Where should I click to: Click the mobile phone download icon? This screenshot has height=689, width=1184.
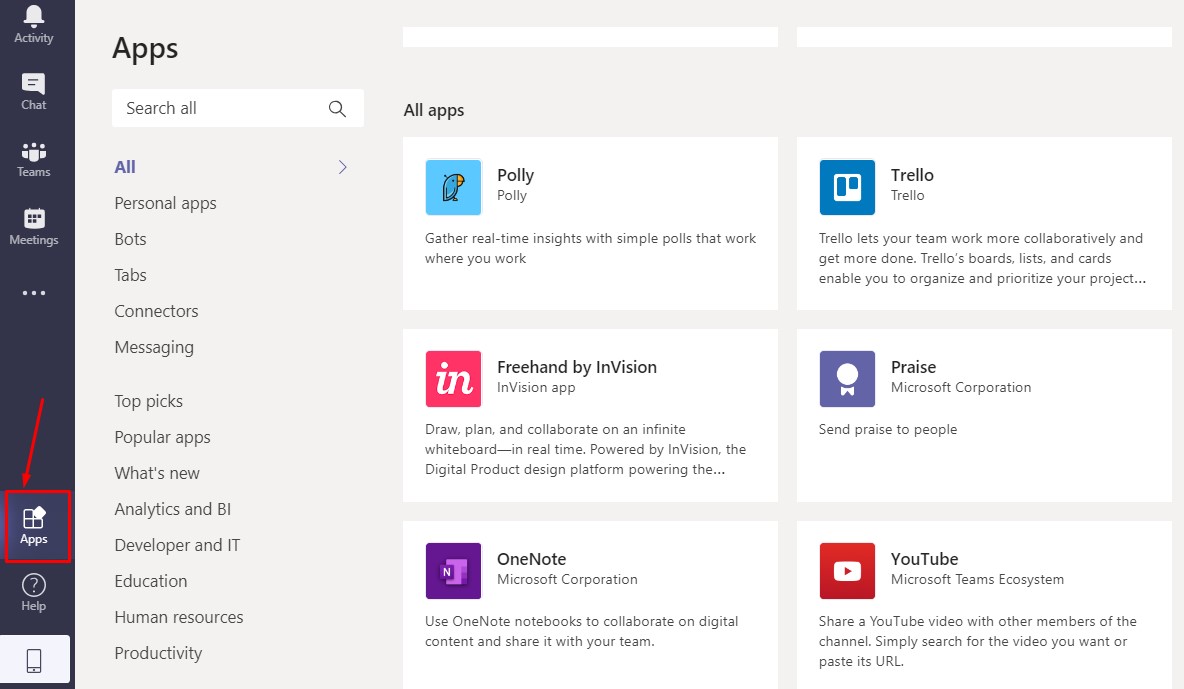[34, 660]
